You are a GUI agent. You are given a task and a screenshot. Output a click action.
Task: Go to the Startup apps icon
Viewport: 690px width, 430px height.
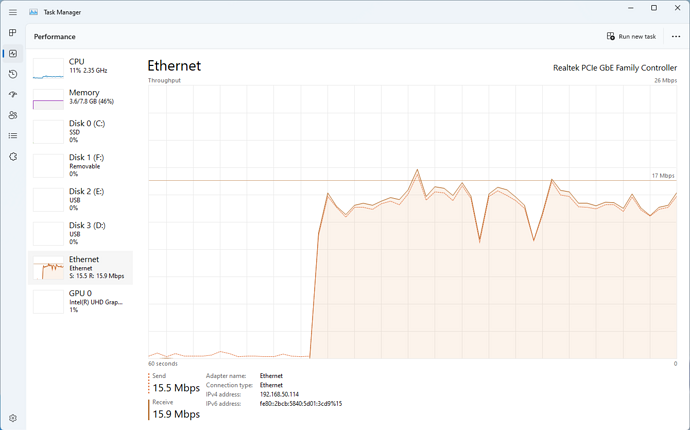13,95
